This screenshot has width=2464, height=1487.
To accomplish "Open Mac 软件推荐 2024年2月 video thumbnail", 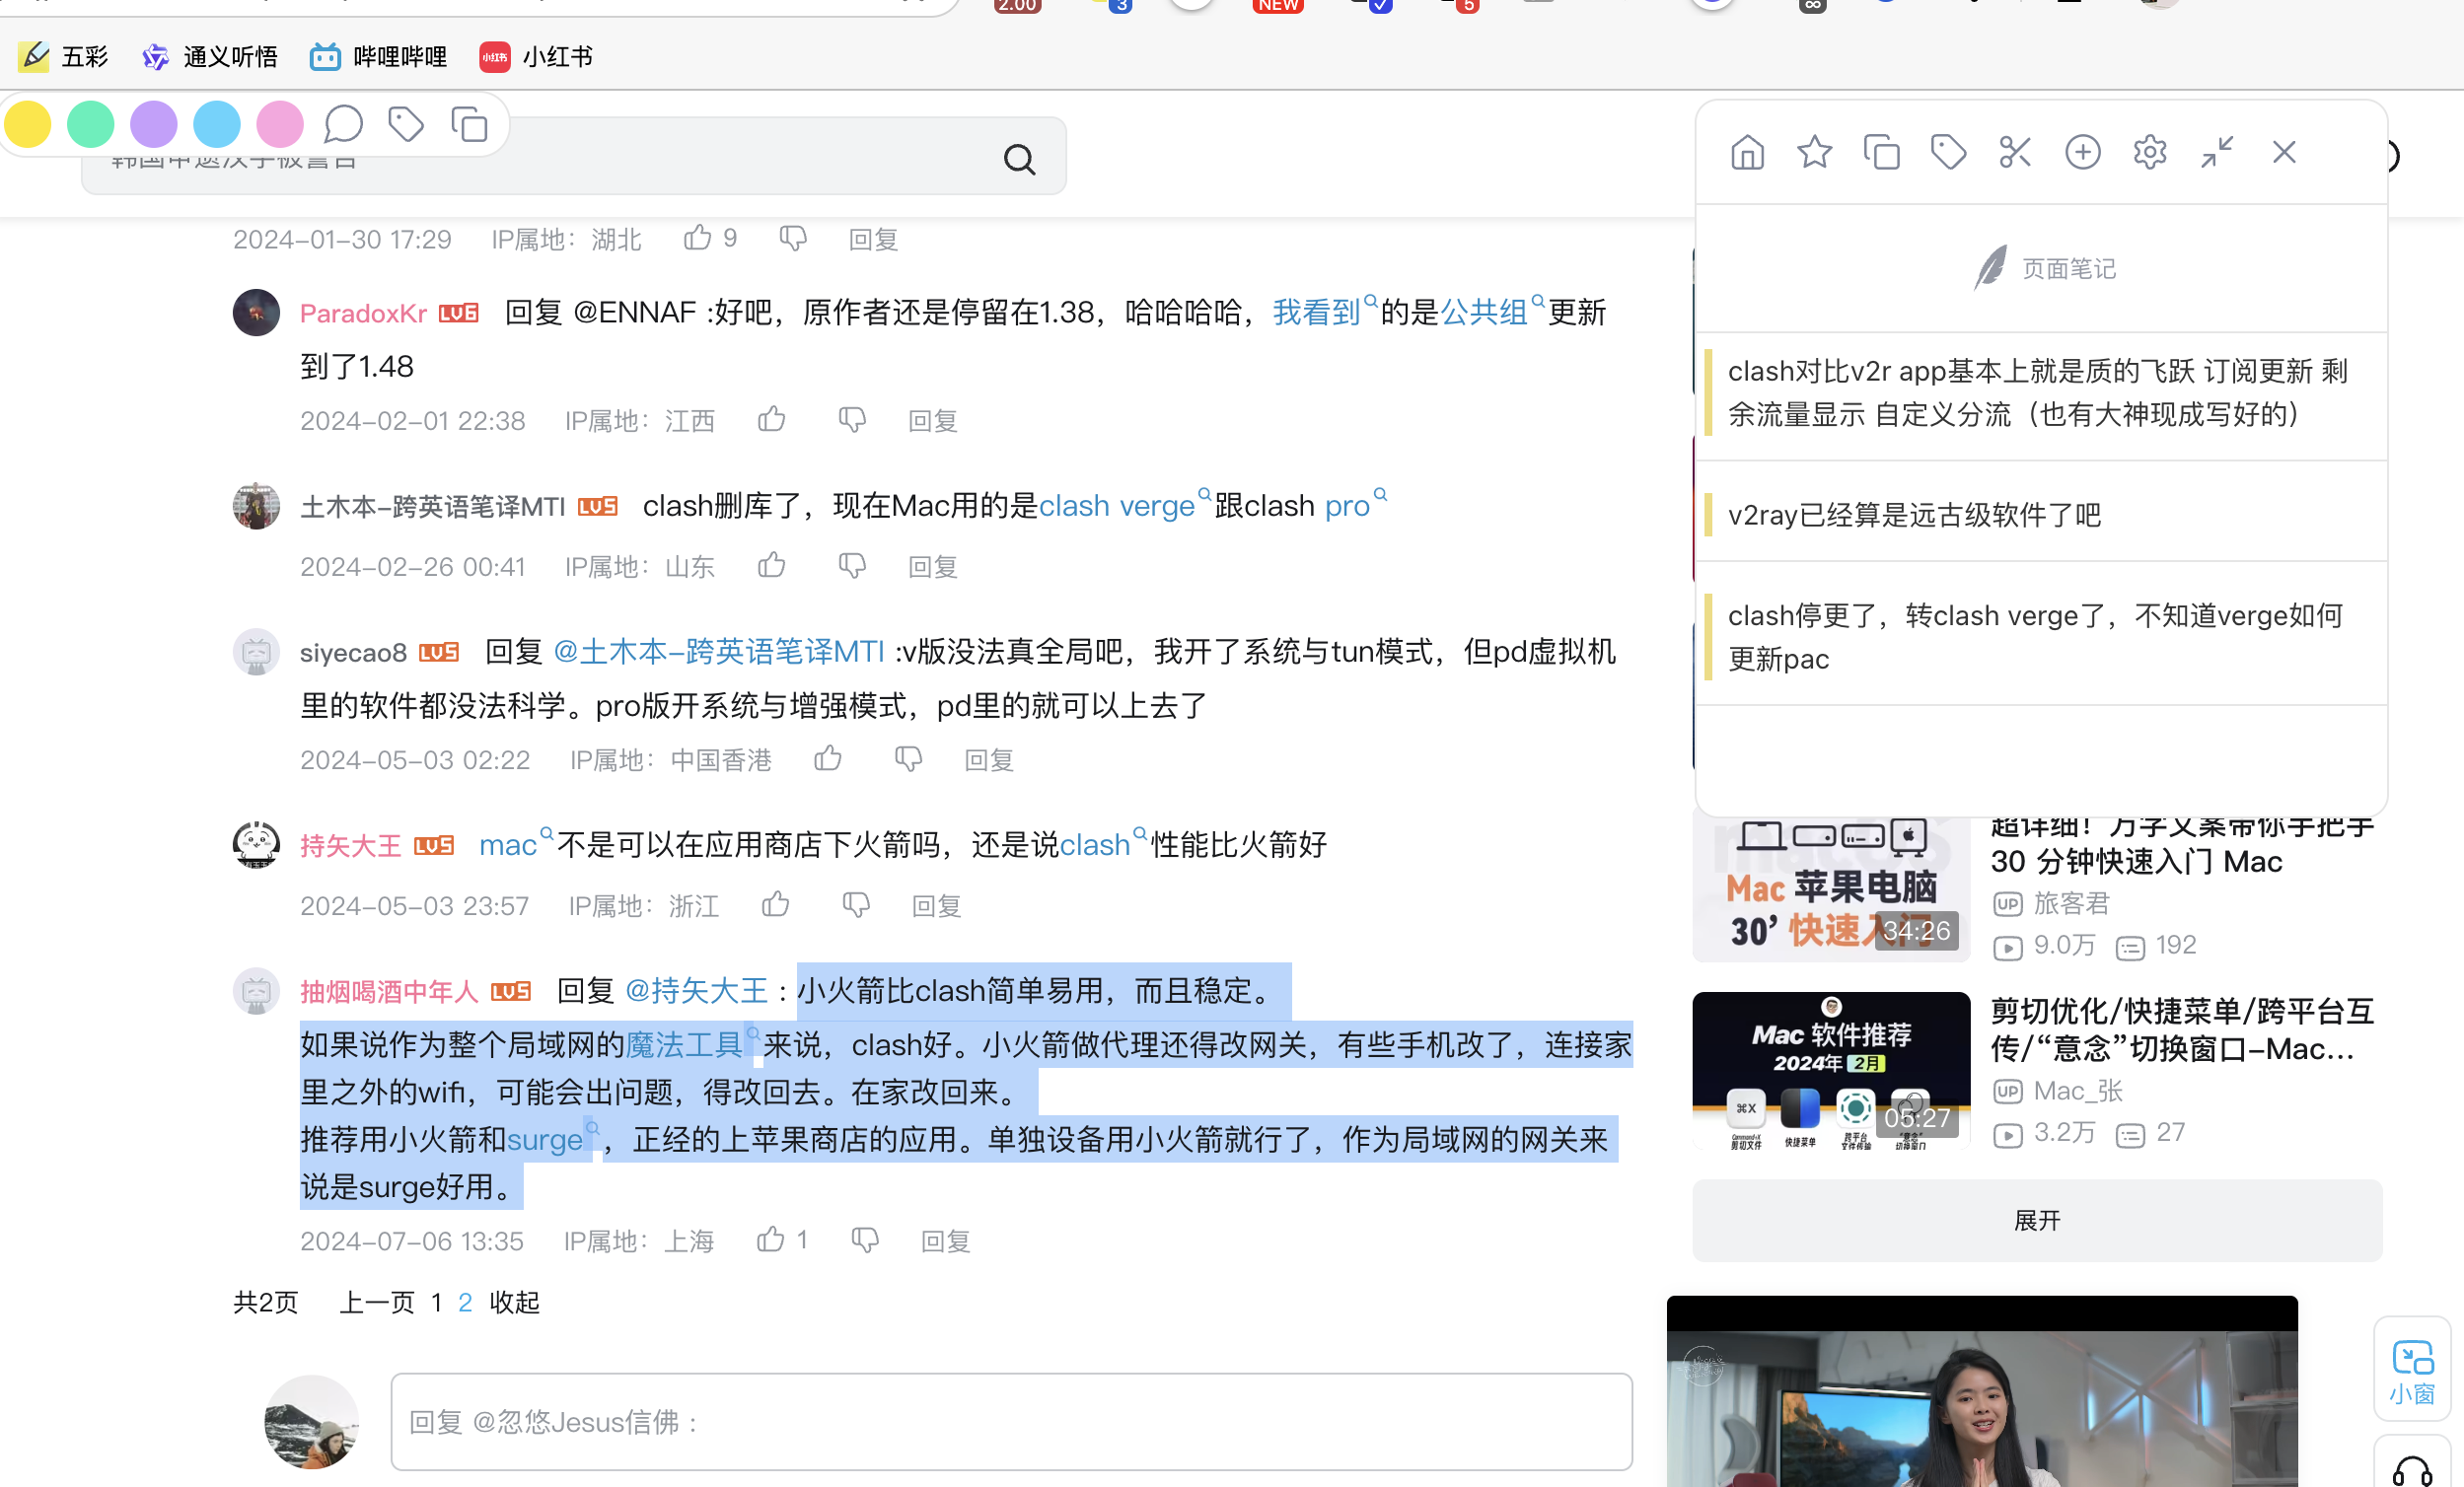I will (x=1831, y=1070).
